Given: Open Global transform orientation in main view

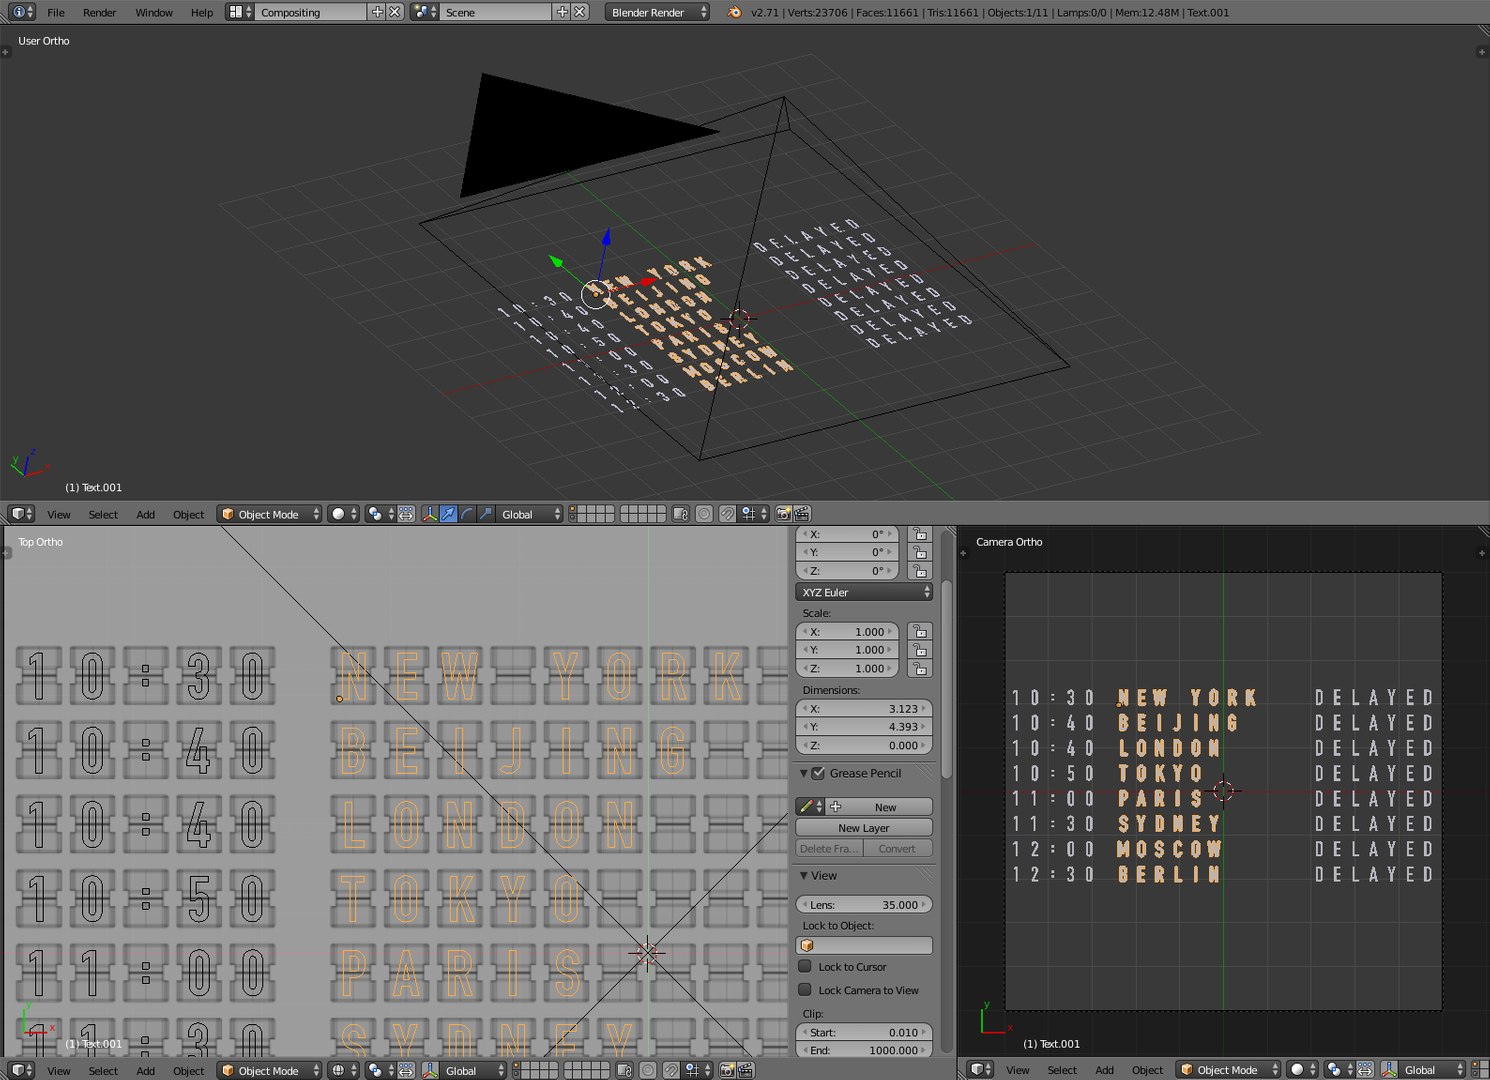Looking at the screenshot, I should click(530, 514).
